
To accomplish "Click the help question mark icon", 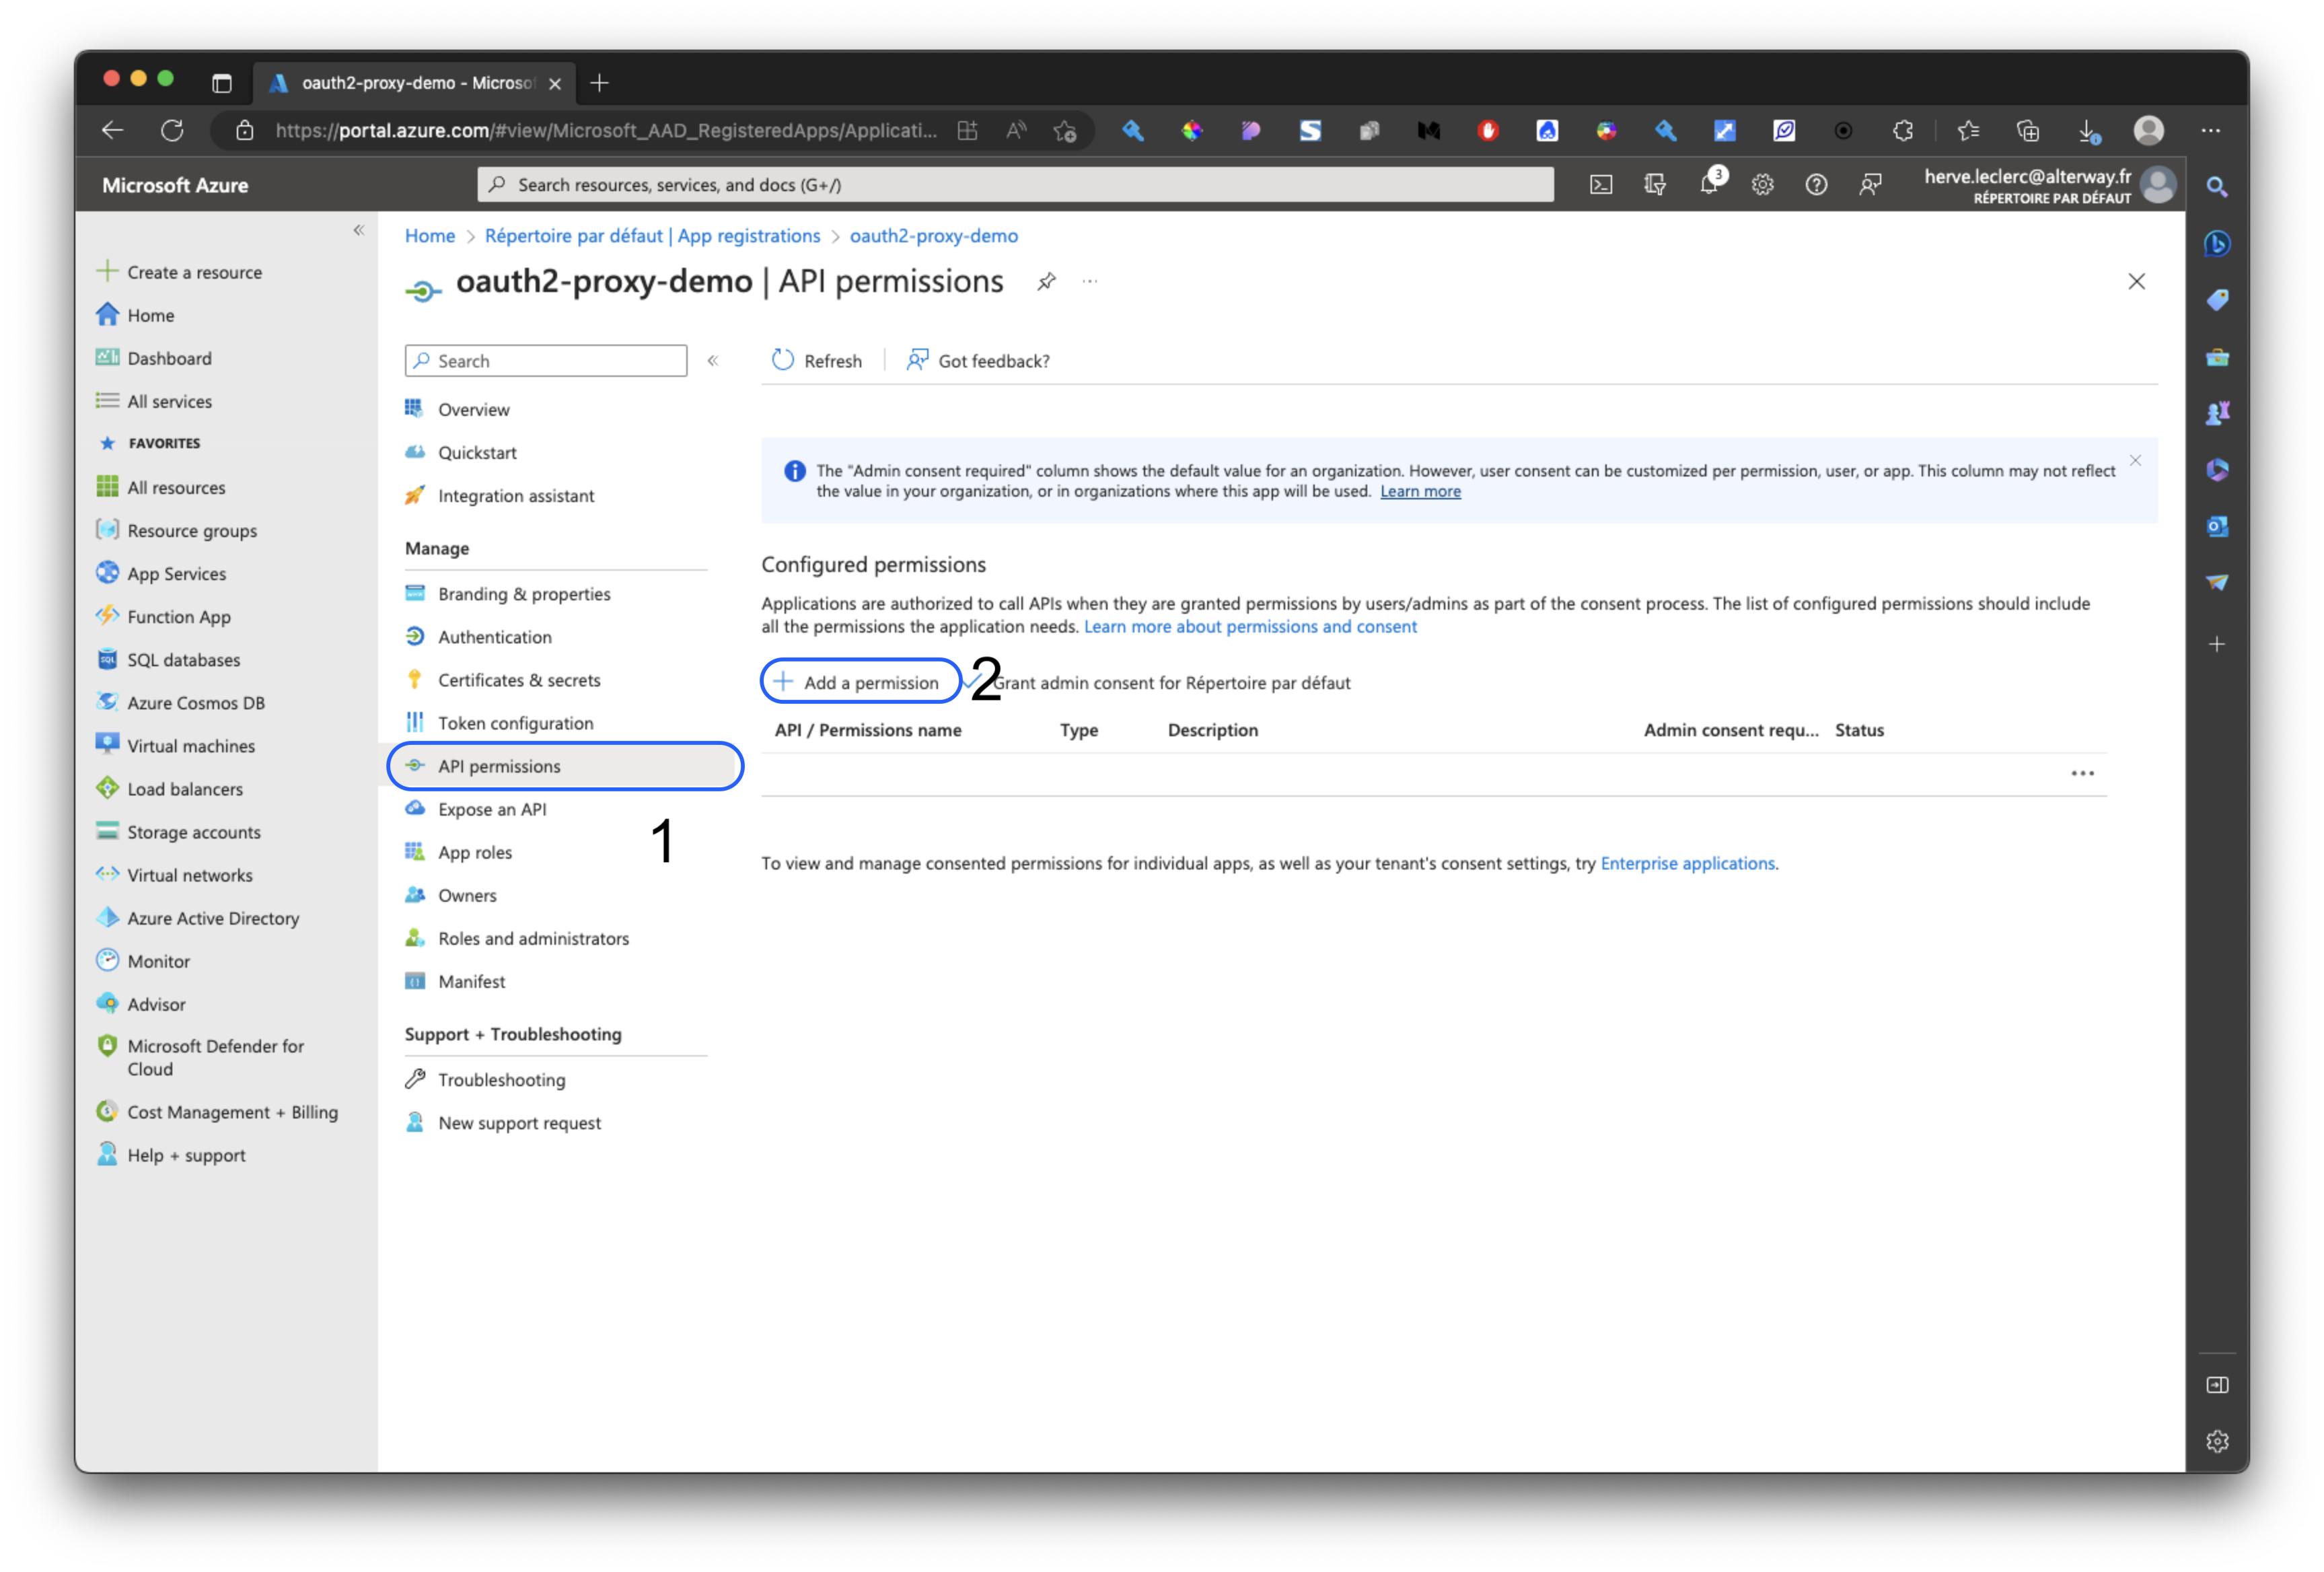I will click(x=1816, y=185).
